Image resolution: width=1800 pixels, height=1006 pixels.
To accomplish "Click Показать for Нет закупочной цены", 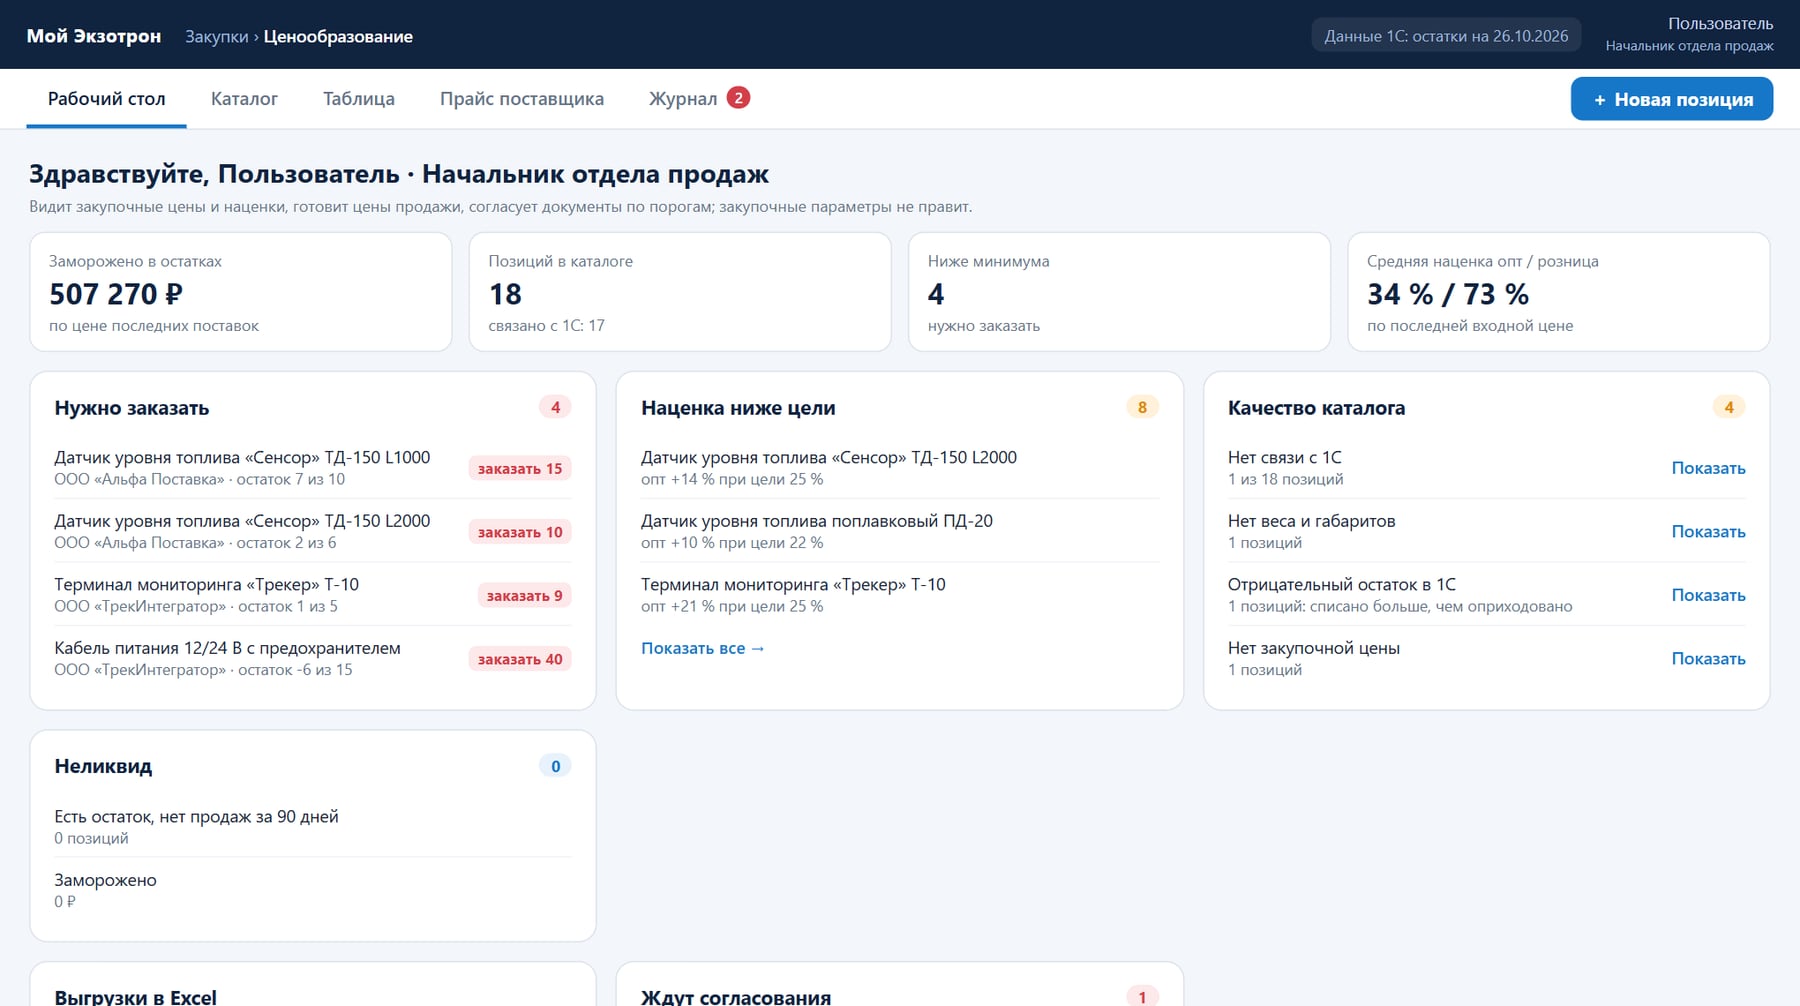I will pyautogui.click(x=1708, y=659).
